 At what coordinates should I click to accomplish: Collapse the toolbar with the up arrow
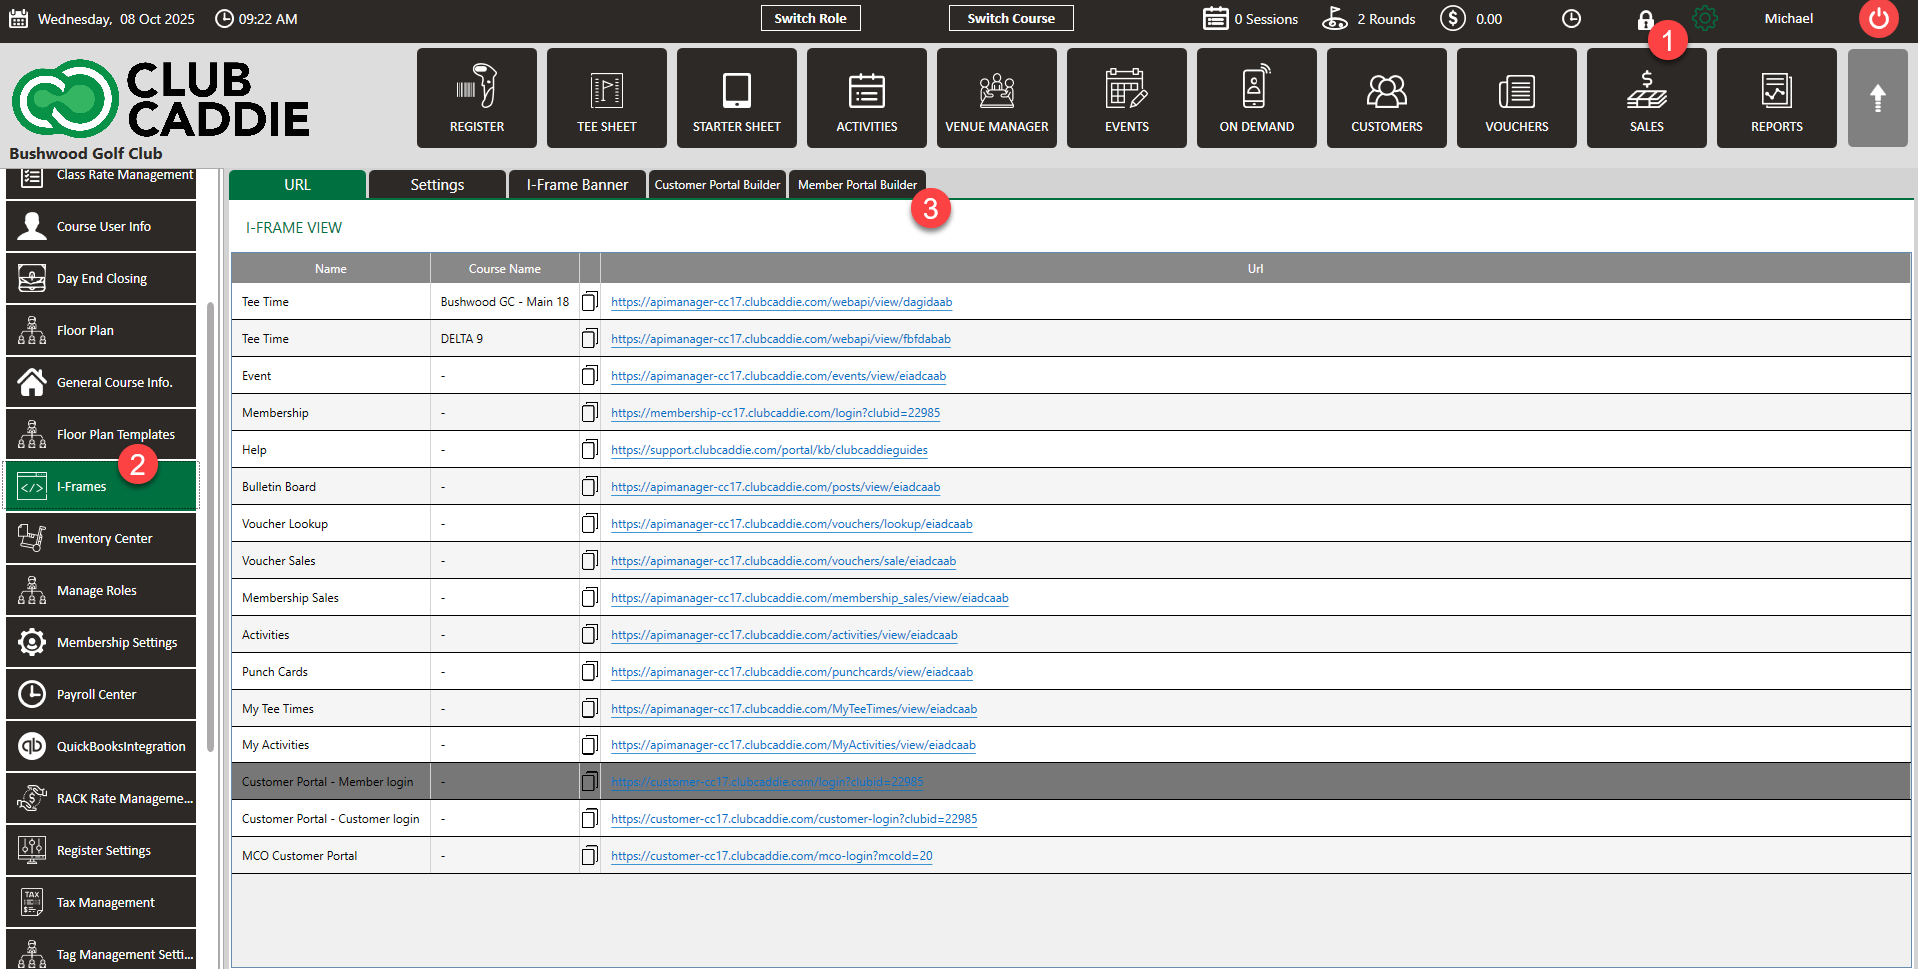click(1877, 98)
